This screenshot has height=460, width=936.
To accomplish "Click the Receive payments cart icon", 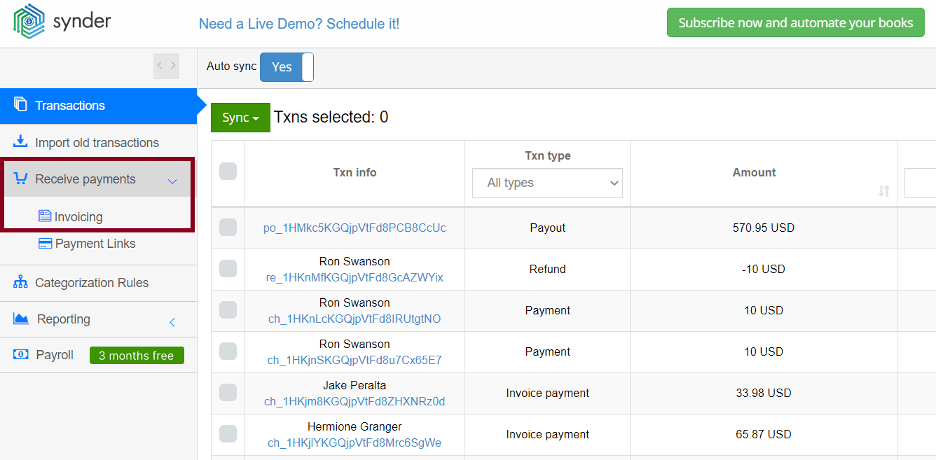I will (20, 178).
